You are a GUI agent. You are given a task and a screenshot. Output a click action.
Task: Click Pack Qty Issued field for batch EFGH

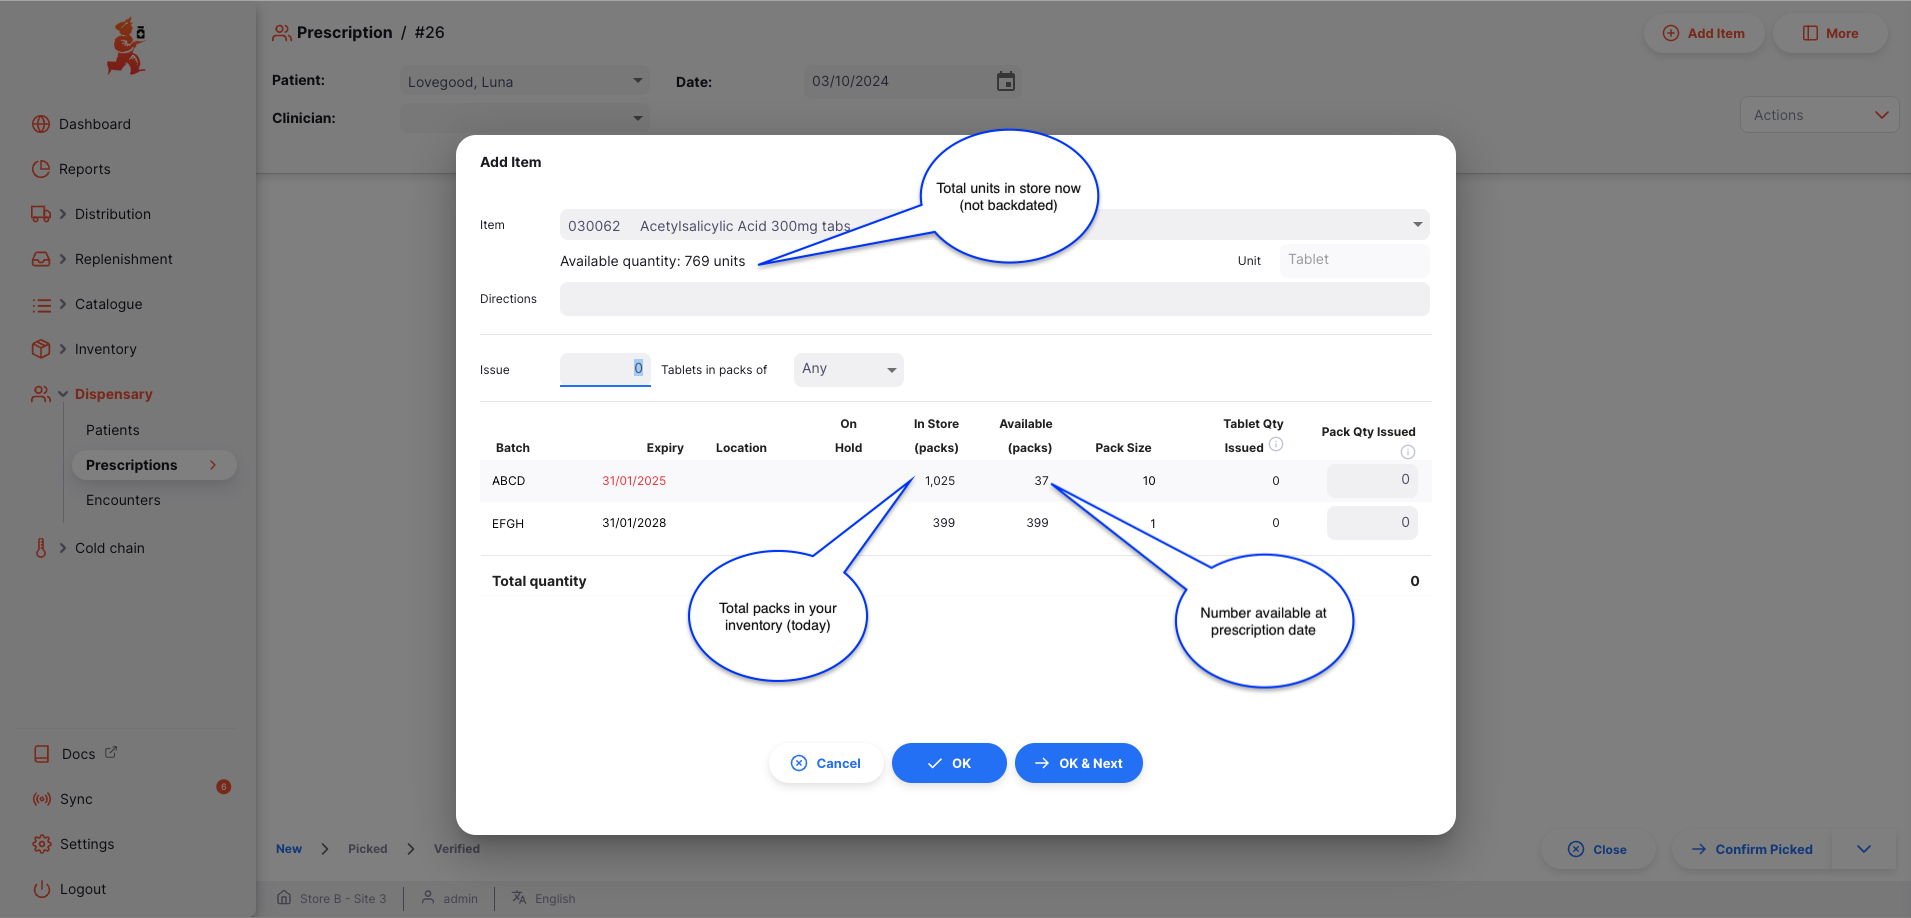1372,523
